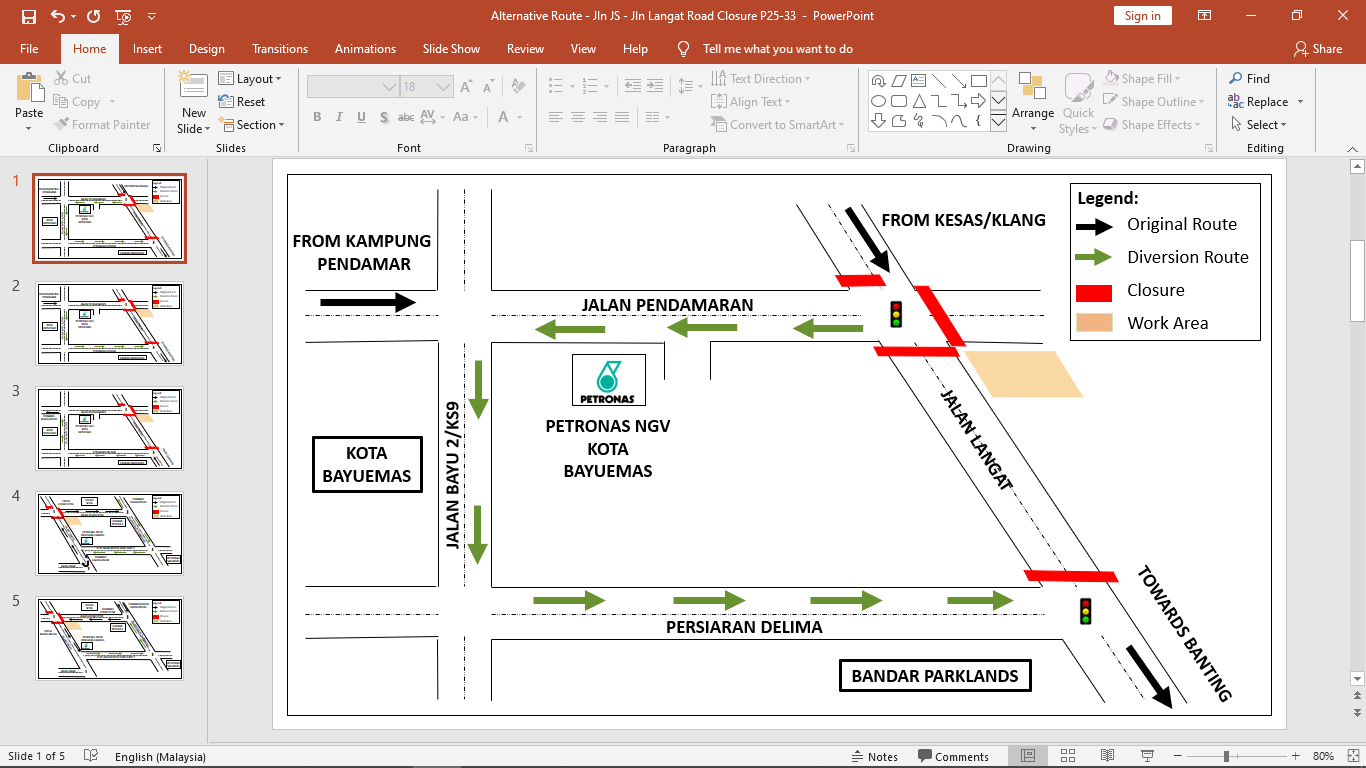
Task: Toggle Normal view in status bar
Action: pos(1028,756)
